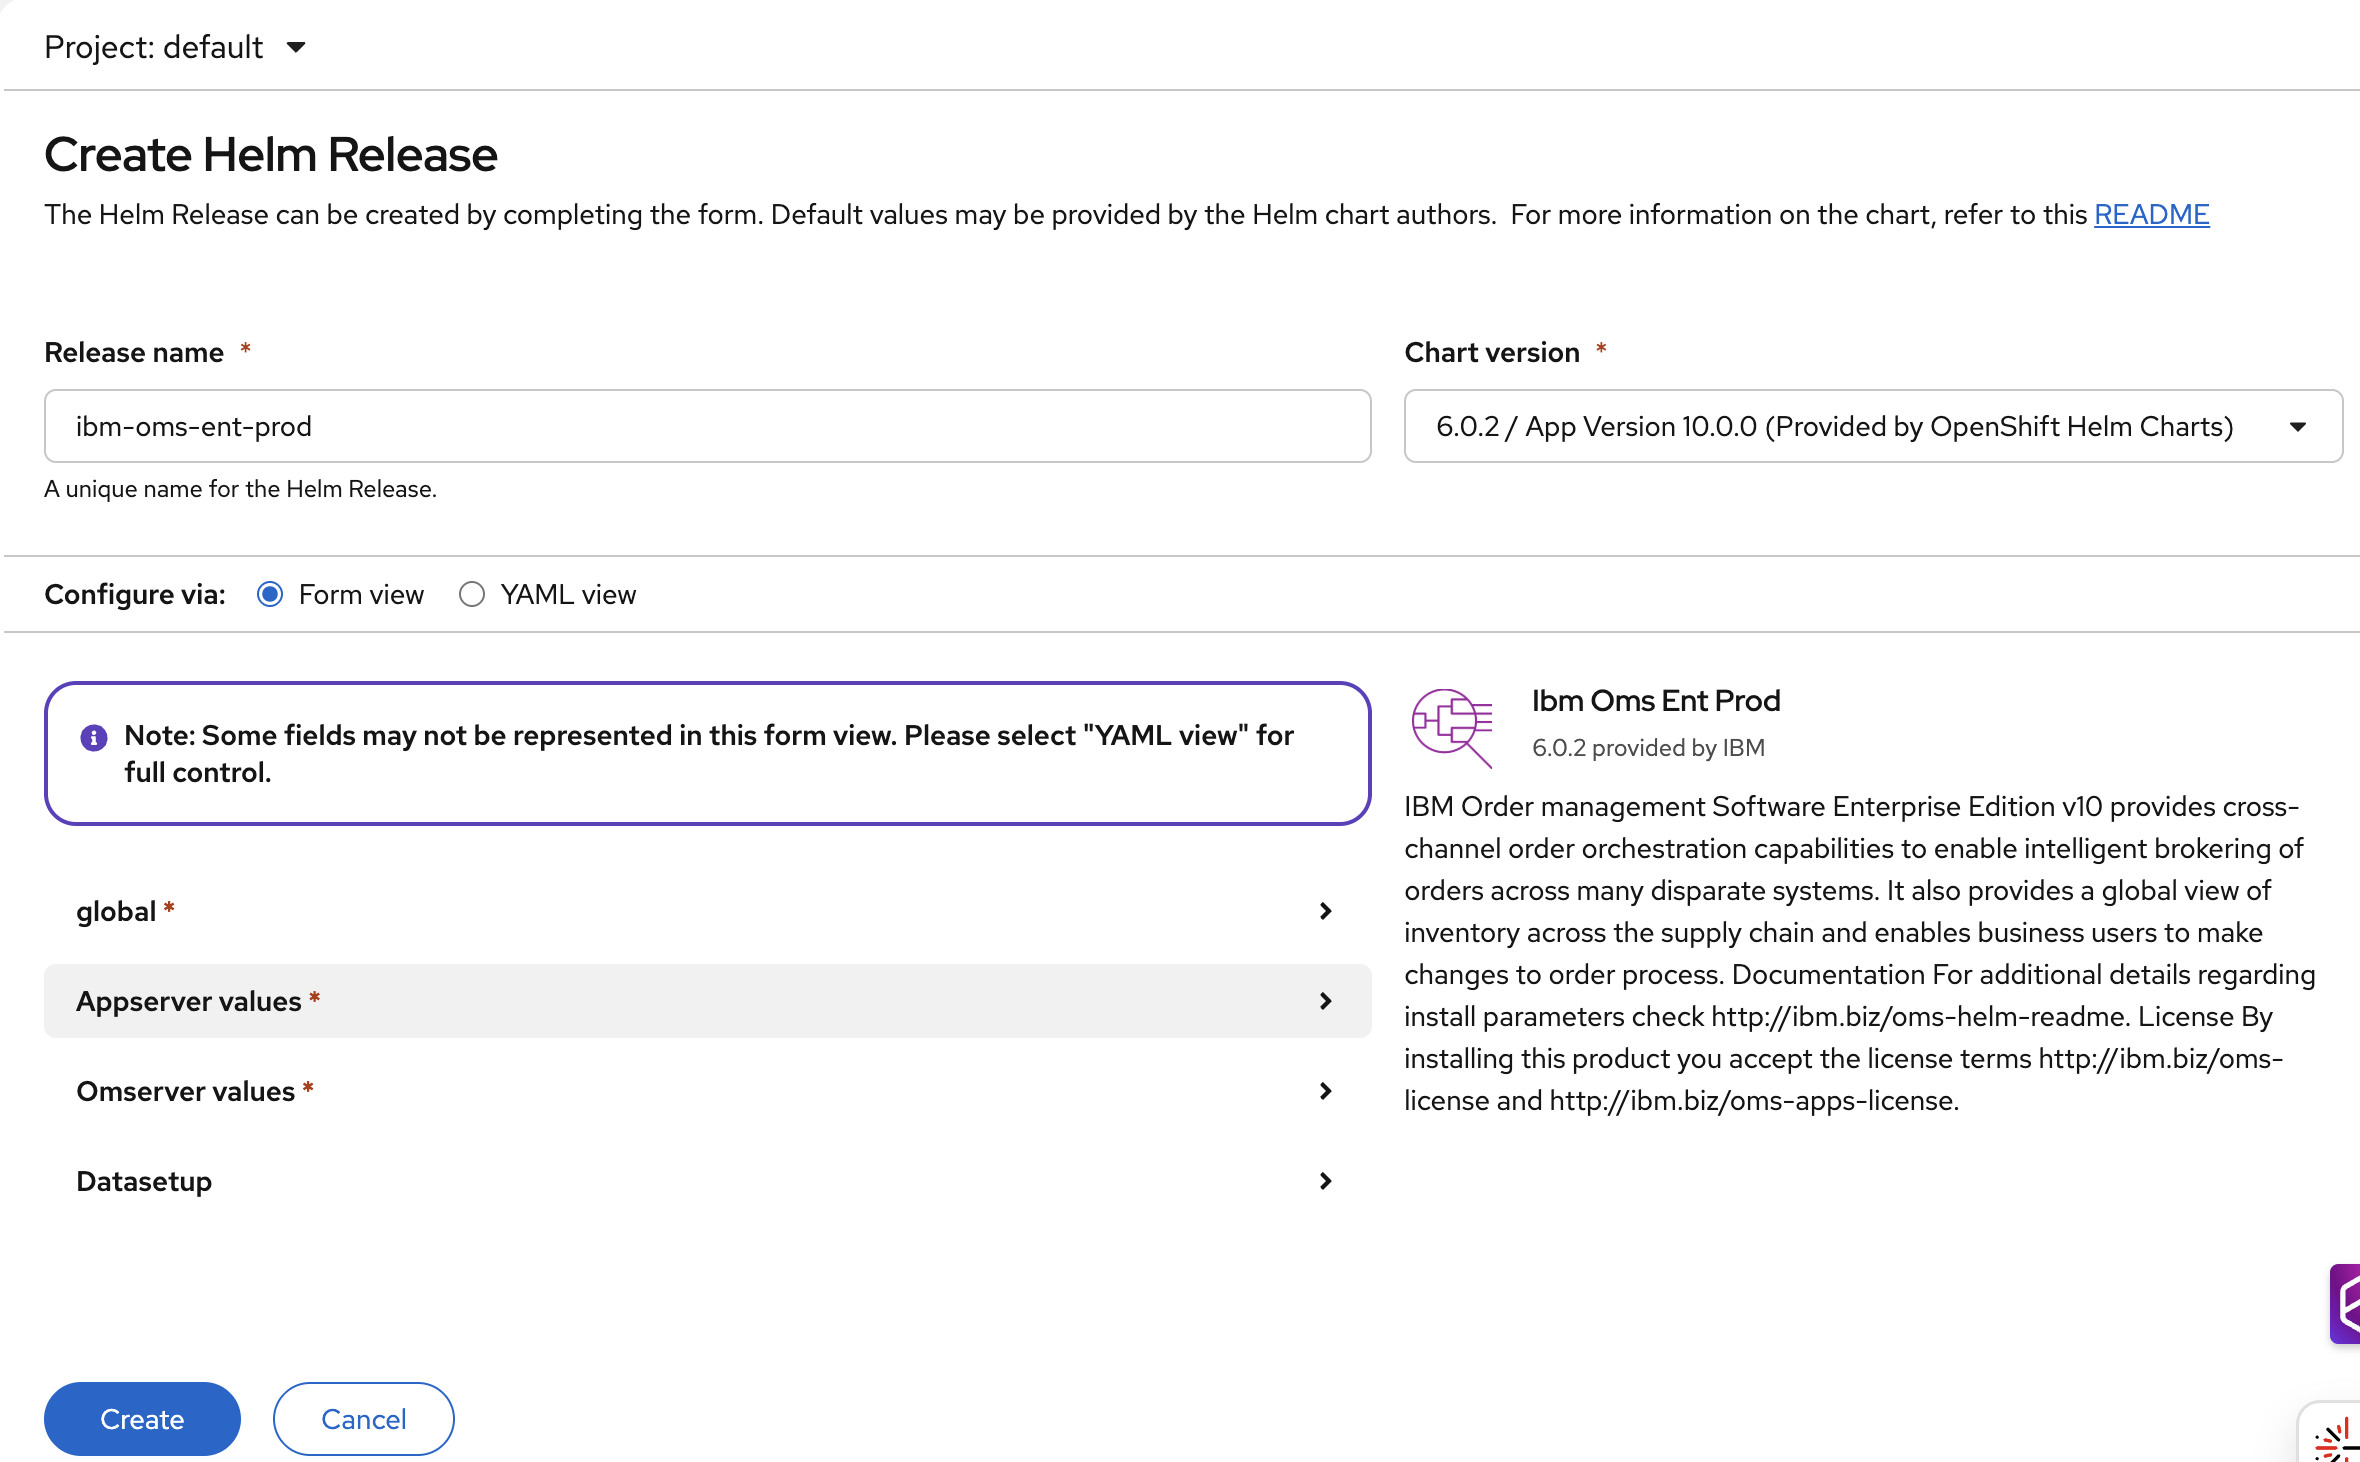Screen dimensions: 2360x1462
Task: Click the info icon in the note banner
Action: click(x=94, y=738)
